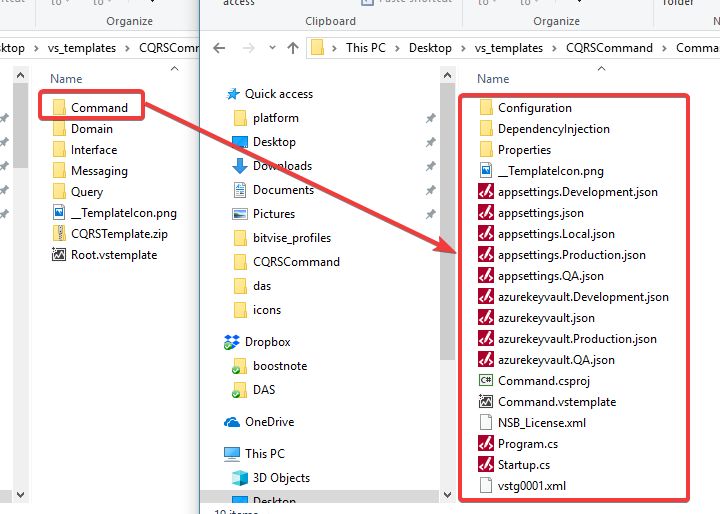Open Dropbox in navigation pane
This screenshot has height=514, width=720.
pyautogui.click(x=257, y=342)
